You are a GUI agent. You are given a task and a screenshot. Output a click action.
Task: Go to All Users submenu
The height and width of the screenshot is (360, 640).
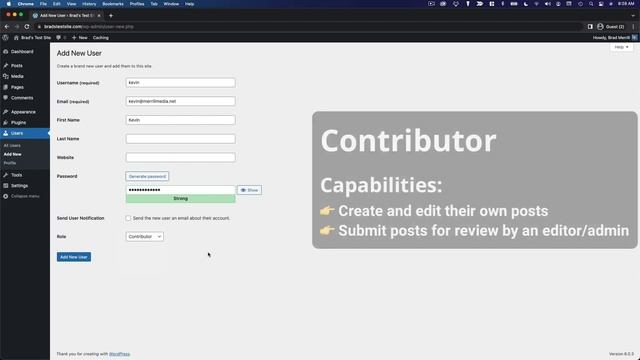[12, 146]
